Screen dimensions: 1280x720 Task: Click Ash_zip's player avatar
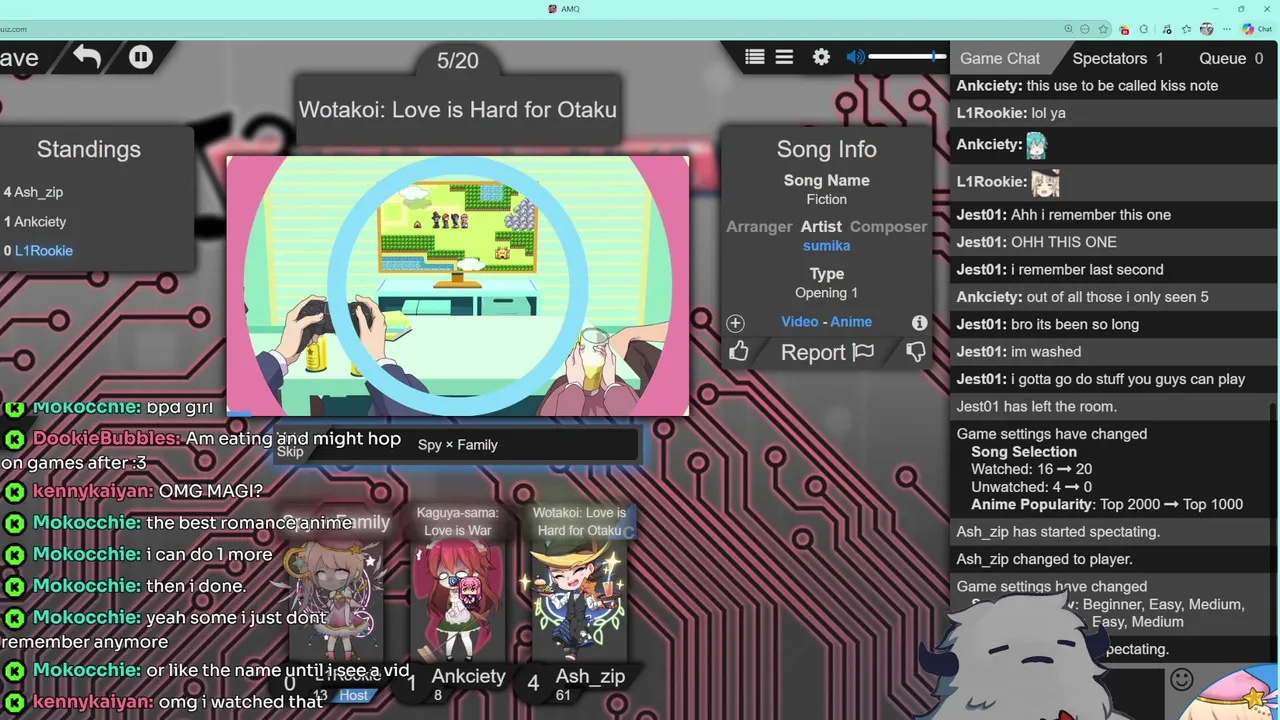[x=579, y=600]
